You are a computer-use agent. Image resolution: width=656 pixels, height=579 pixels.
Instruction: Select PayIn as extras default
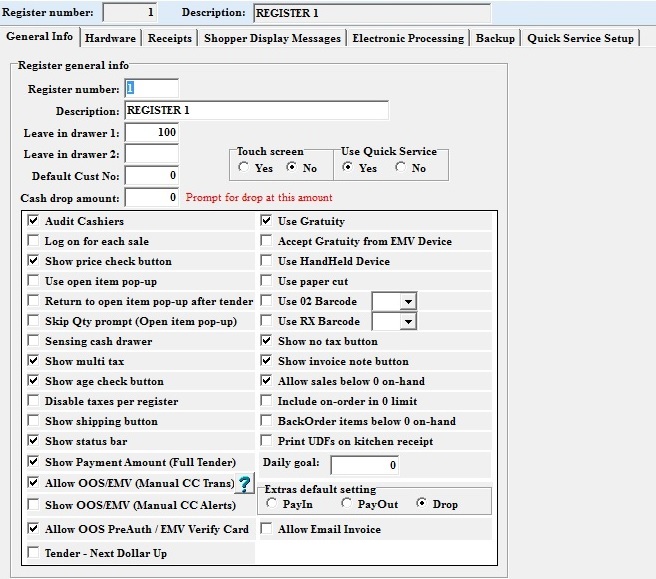coord(270,504)
